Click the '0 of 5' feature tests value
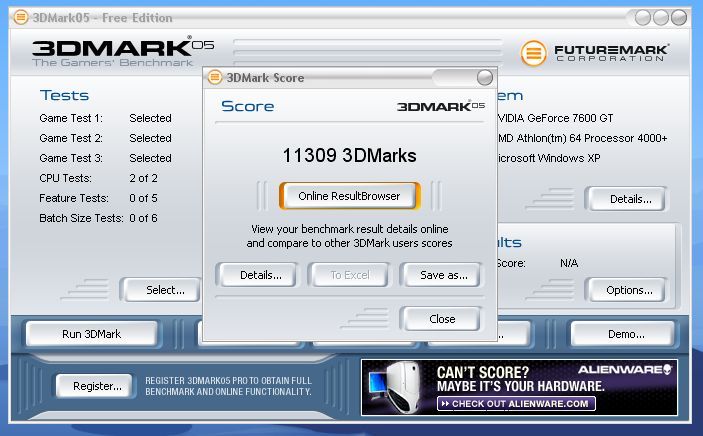This screenshot has height=436, width=703. (143, 198)
